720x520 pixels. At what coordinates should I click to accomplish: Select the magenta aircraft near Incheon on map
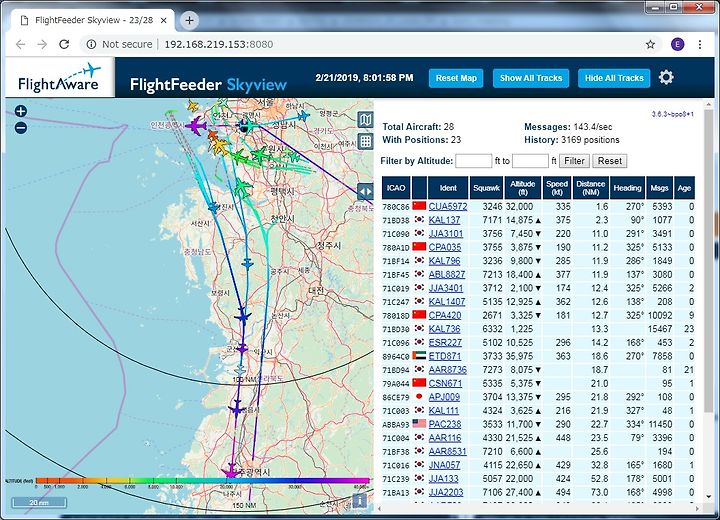pos(196,125)
